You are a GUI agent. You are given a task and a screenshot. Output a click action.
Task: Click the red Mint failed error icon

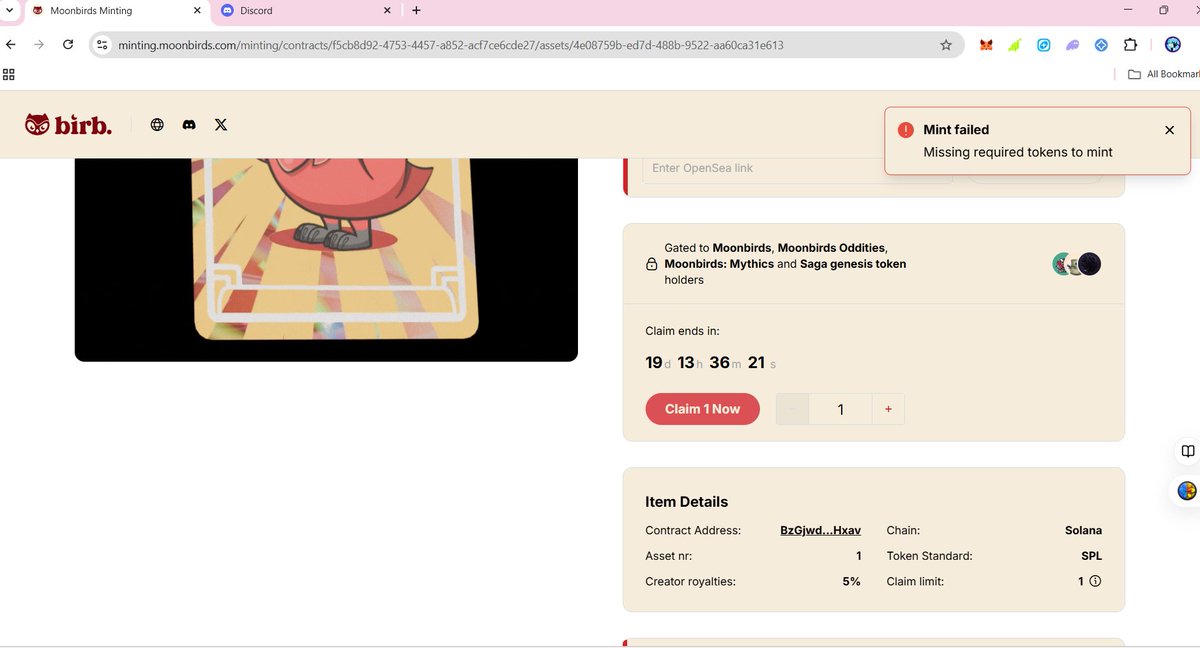tap(905, 130)
